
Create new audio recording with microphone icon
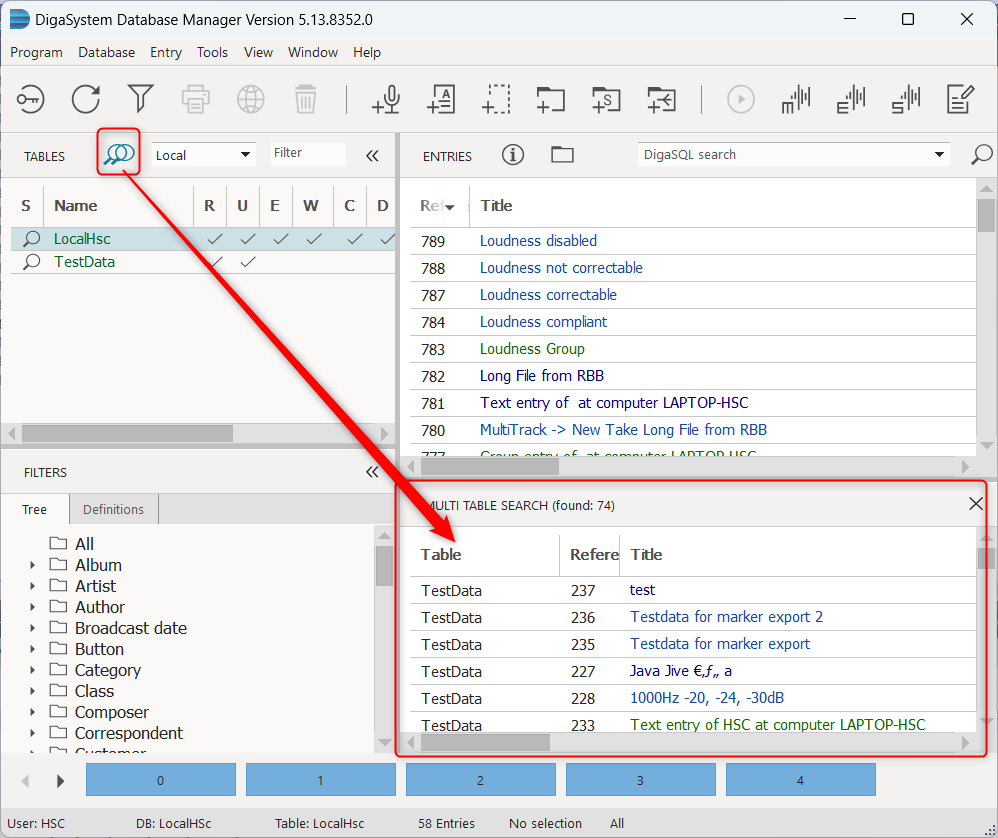386,99
